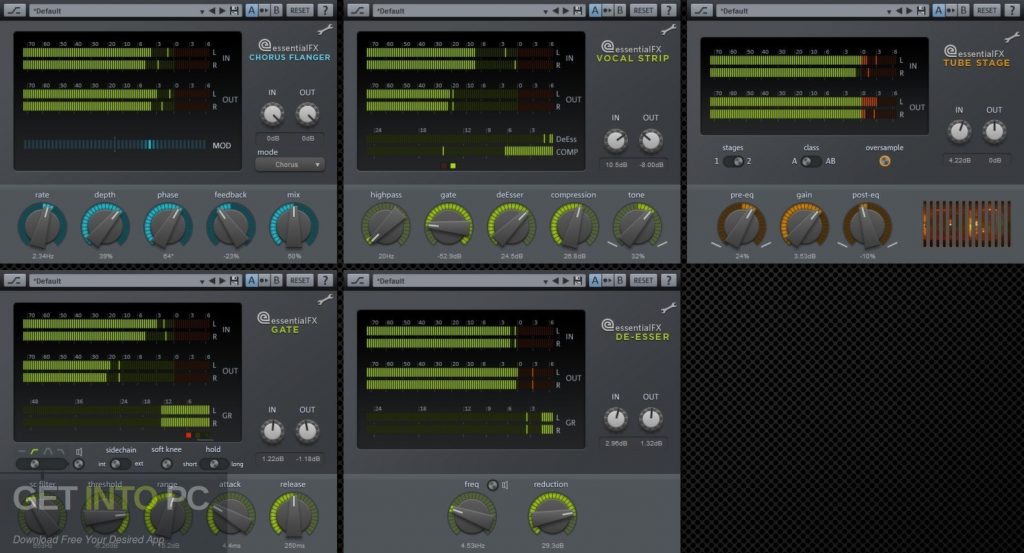1024x553 pixels.
Task: Click bypass icon in Chorus Flanger window
Action: pos(14,10)
